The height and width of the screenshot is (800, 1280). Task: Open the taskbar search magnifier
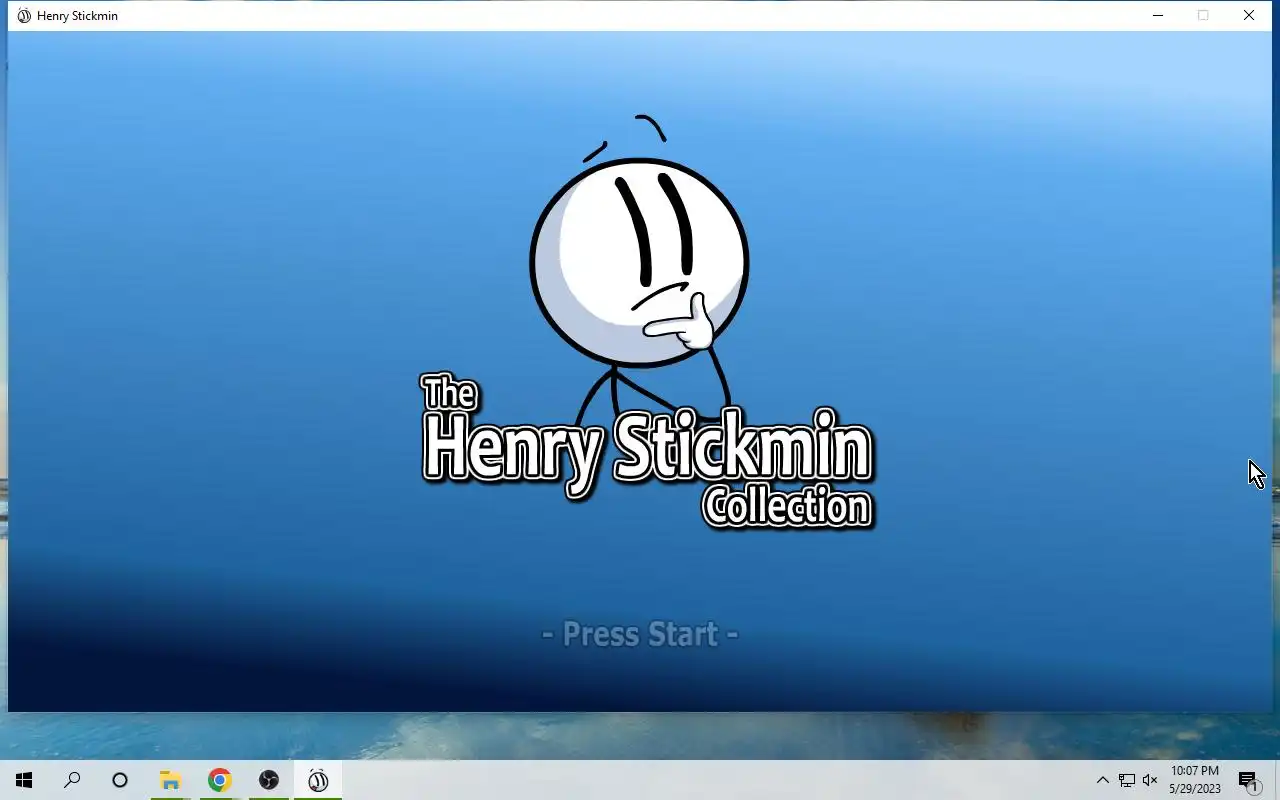(x=72, y=780)
